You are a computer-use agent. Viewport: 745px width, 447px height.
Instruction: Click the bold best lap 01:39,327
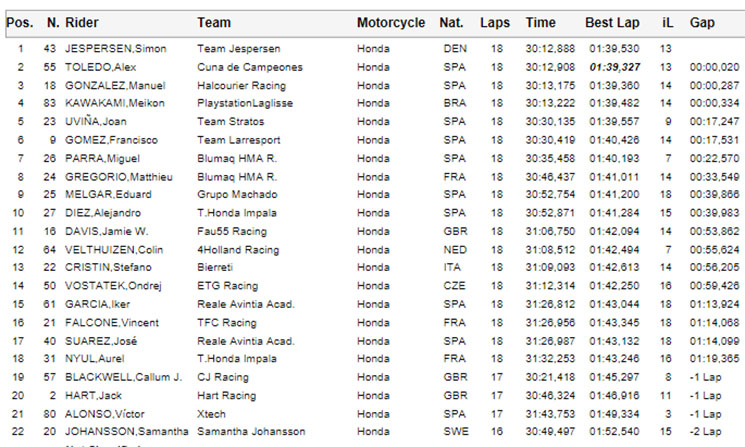click(x=615, y=67)
